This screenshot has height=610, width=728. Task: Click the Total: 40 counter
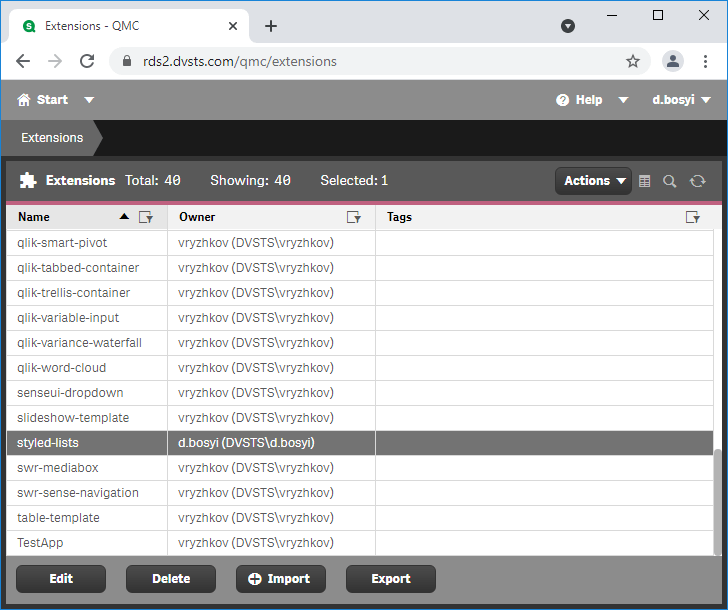coord(153,181)
